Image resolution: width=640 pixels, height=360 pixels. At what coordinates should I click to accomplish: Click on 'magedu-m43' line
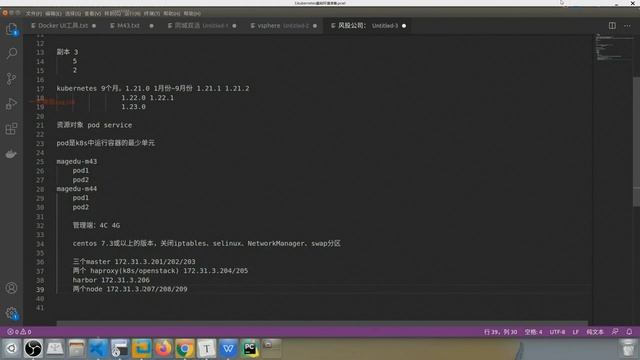(77, 162)
